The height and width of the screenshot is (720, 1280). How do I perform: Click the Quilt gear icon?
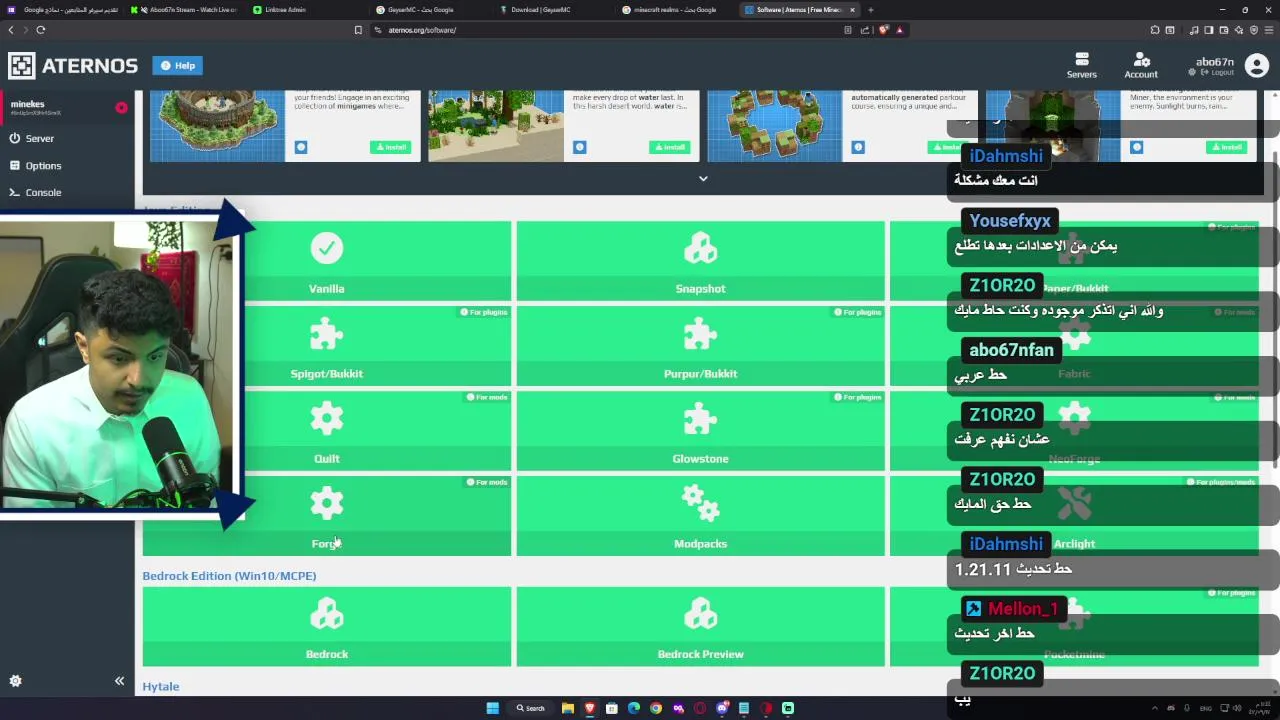click(x=326, y=418)
